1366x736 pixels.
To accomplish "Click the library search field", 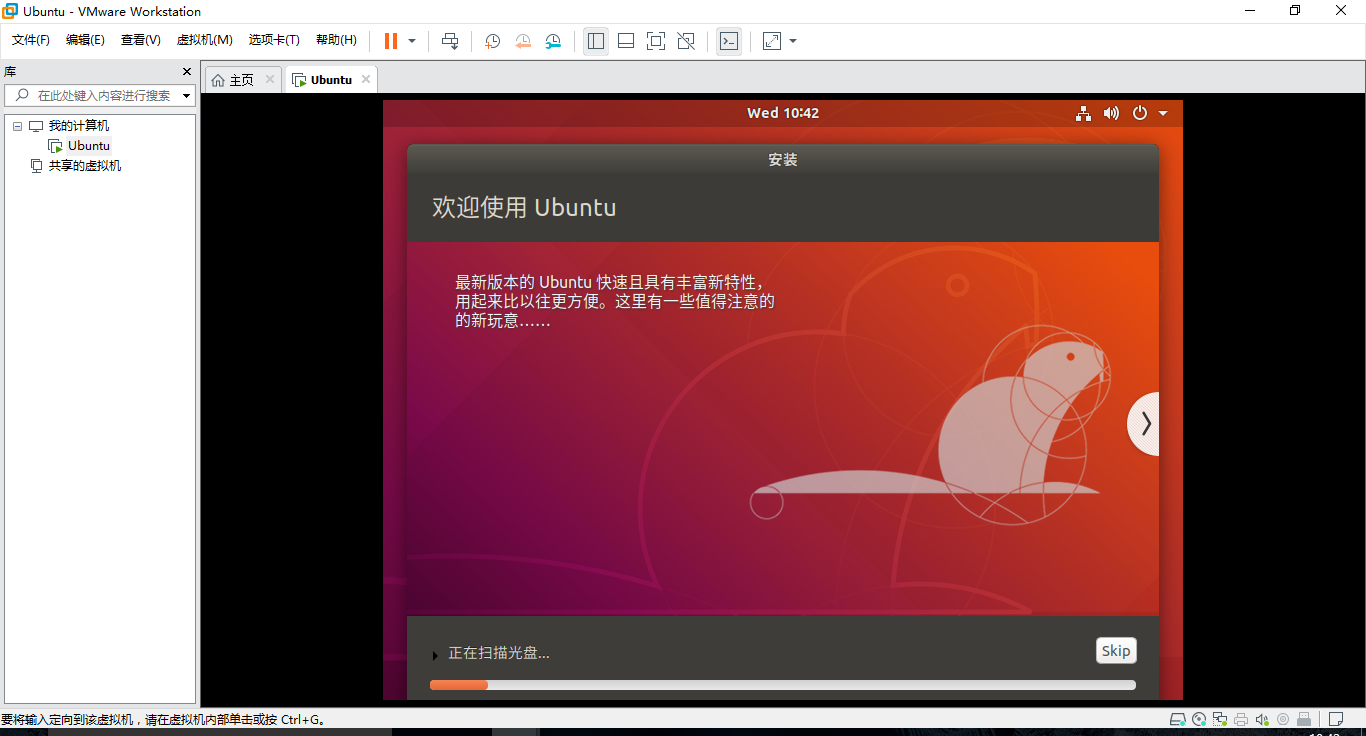I will (x=100, y=96).
